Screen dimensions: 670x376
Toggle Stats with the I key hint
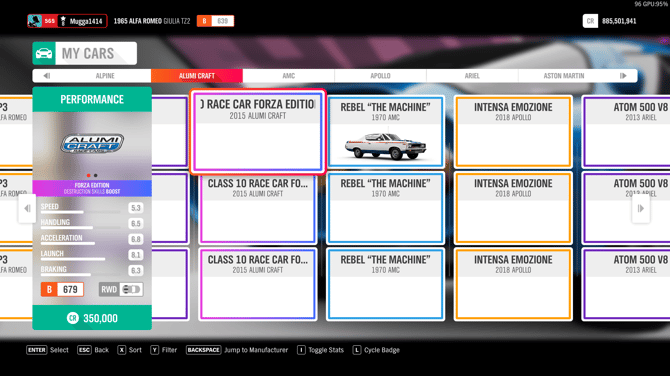(301, 350)
